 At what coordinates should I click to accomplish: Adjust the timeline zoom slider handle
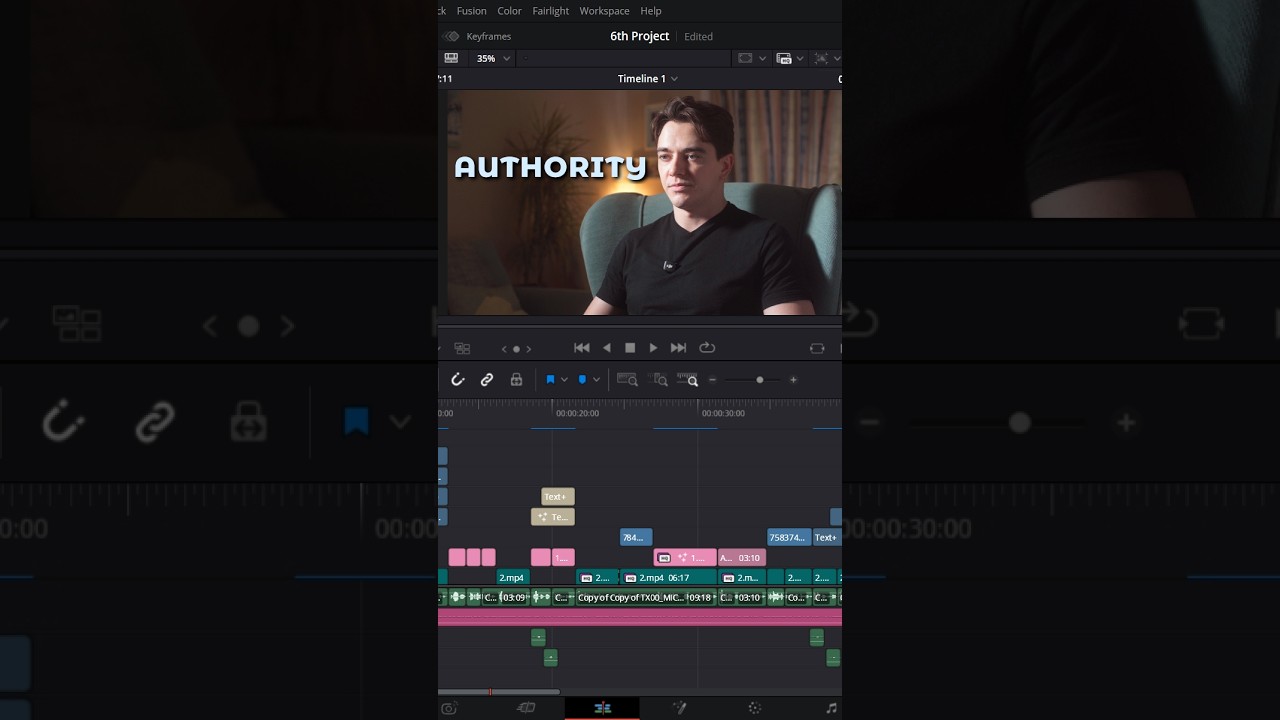pos(760,380)
